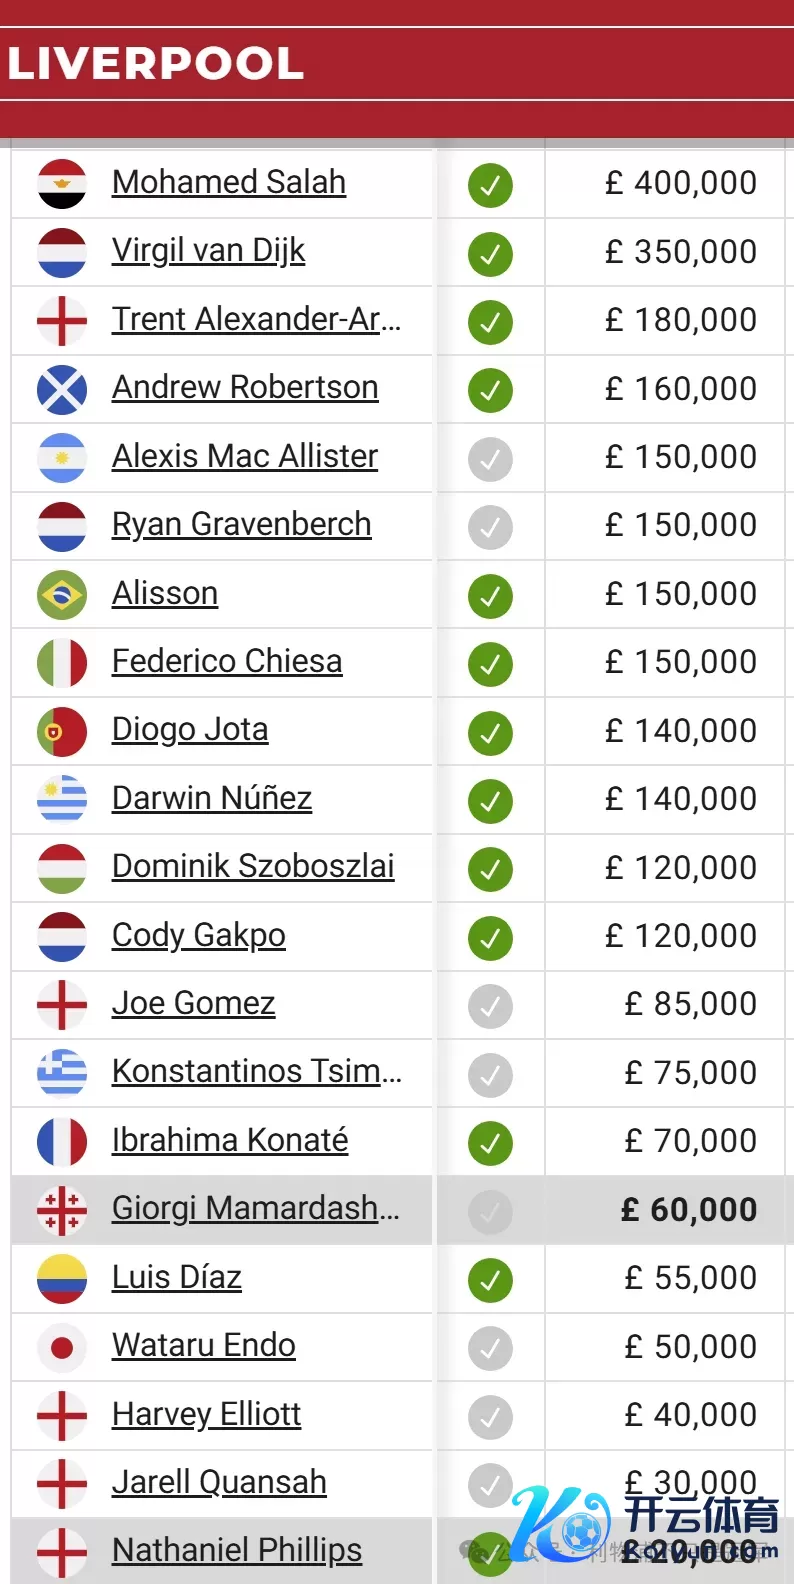Toggle the green checkmark for Virgil van Dijk
The height and width of the screenshot is (1584, 794).
coord(490,253)
